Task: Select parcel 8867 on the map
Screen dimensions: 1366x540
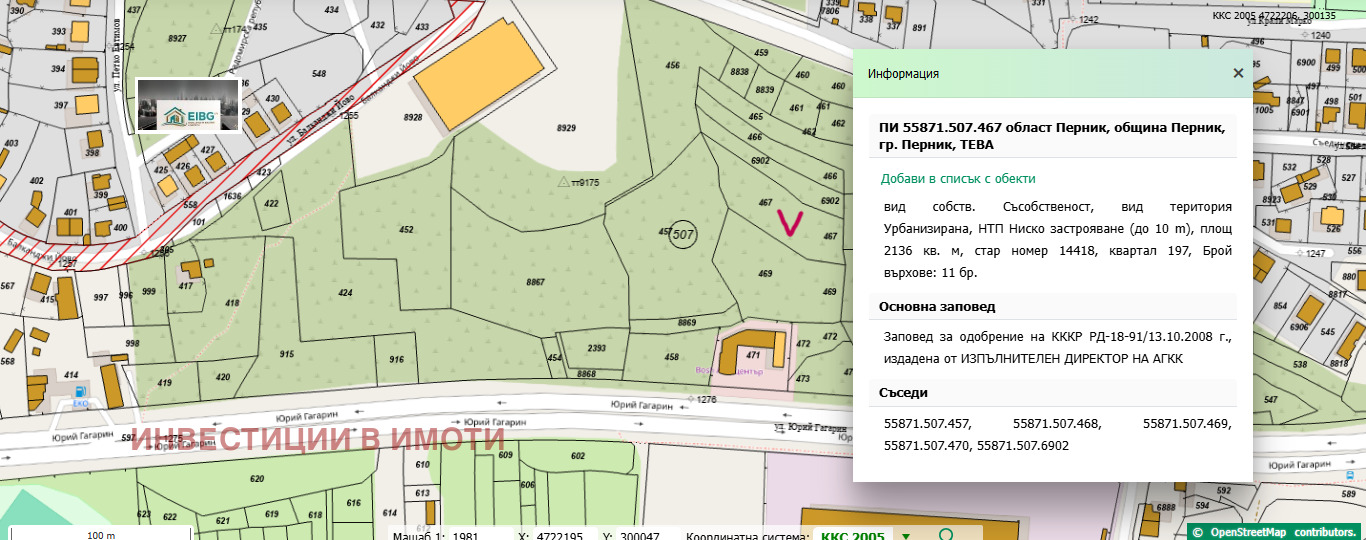Action: (x=535, y=282)
